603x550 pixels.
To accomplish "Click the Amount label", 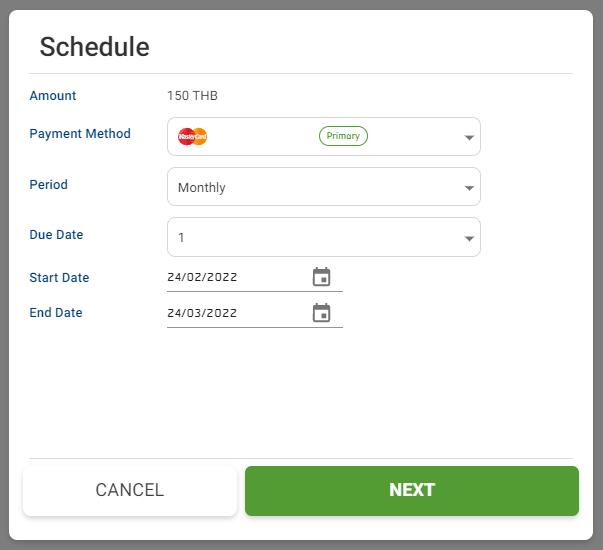I will coord(53,95).
